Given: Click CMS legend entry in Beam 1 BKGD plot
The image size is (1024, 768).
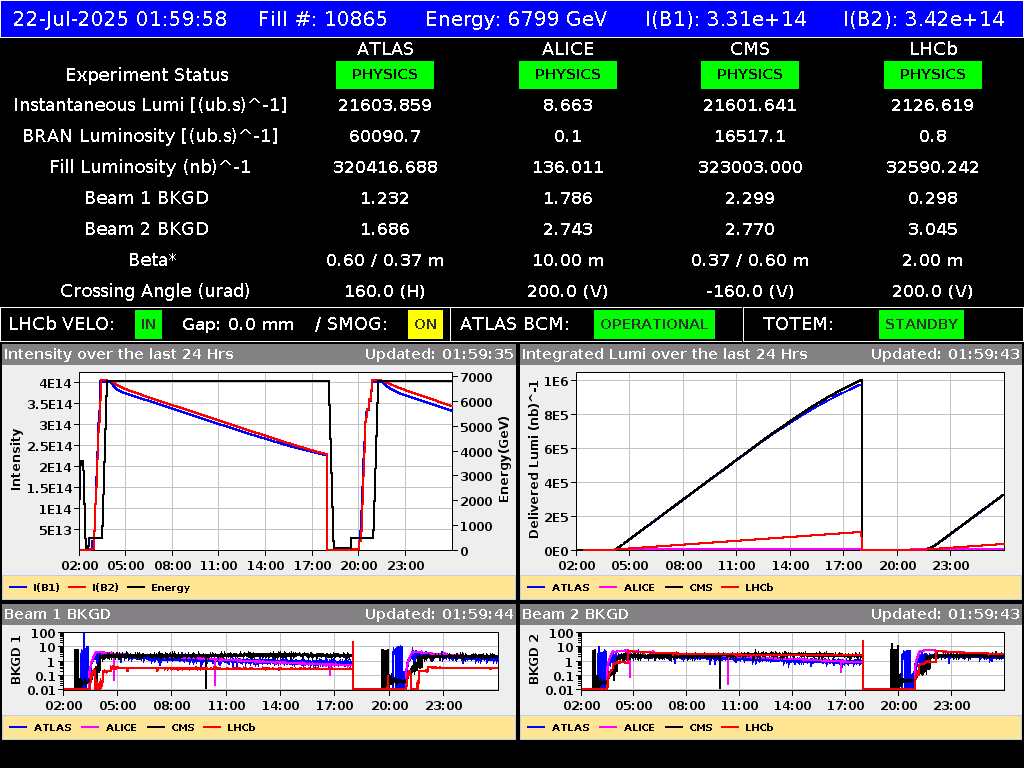Looking at the screenshot, I should pyautogui.click(x=171, y=728).
